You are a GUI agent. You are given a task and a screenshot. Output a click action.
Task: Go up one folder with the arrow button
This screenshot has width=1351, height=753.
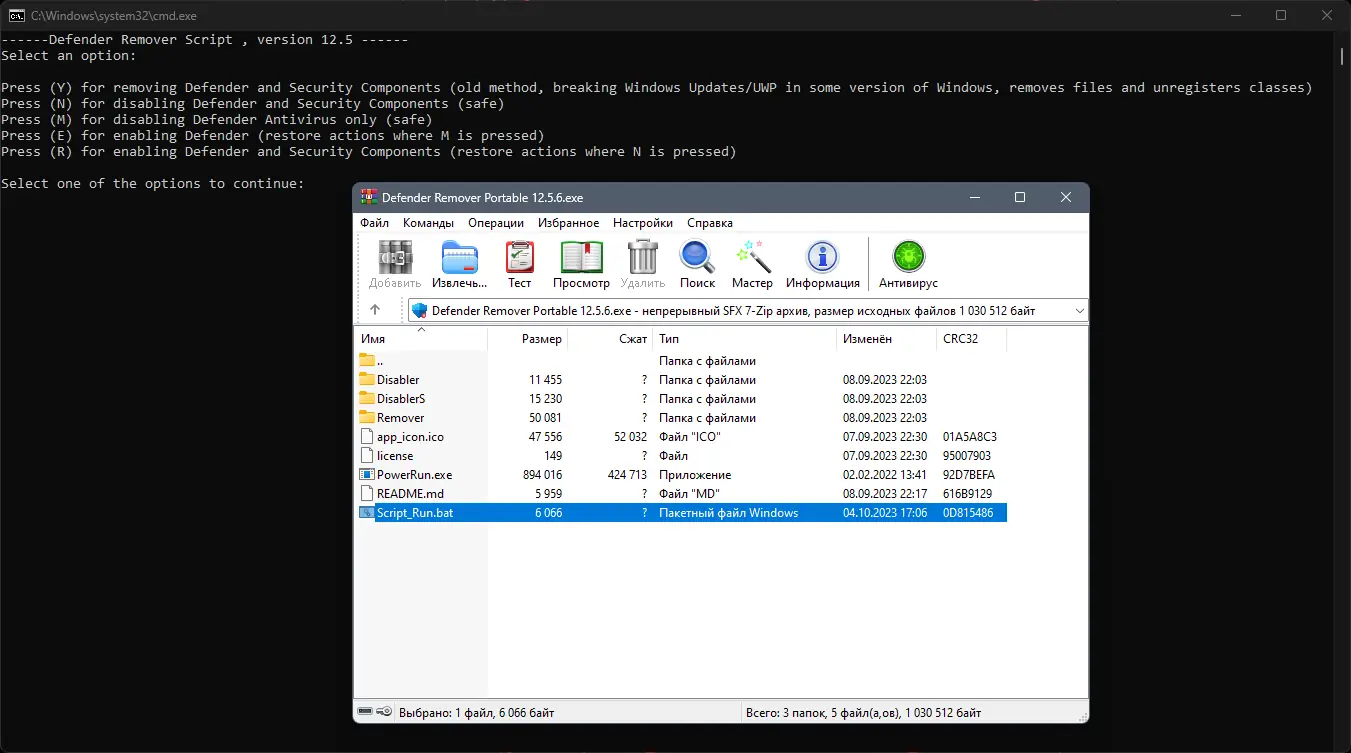click(x=375, y=310)
